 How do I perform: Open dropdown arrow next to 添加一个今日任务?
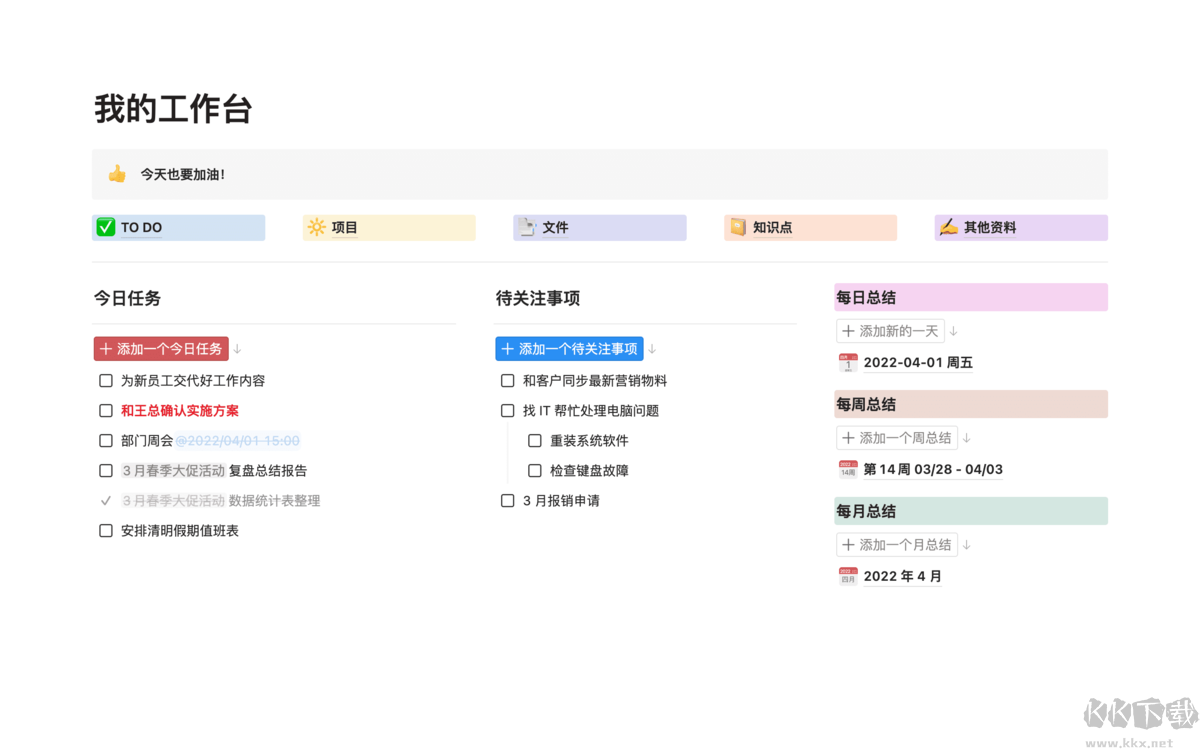(x=238, y=349)
